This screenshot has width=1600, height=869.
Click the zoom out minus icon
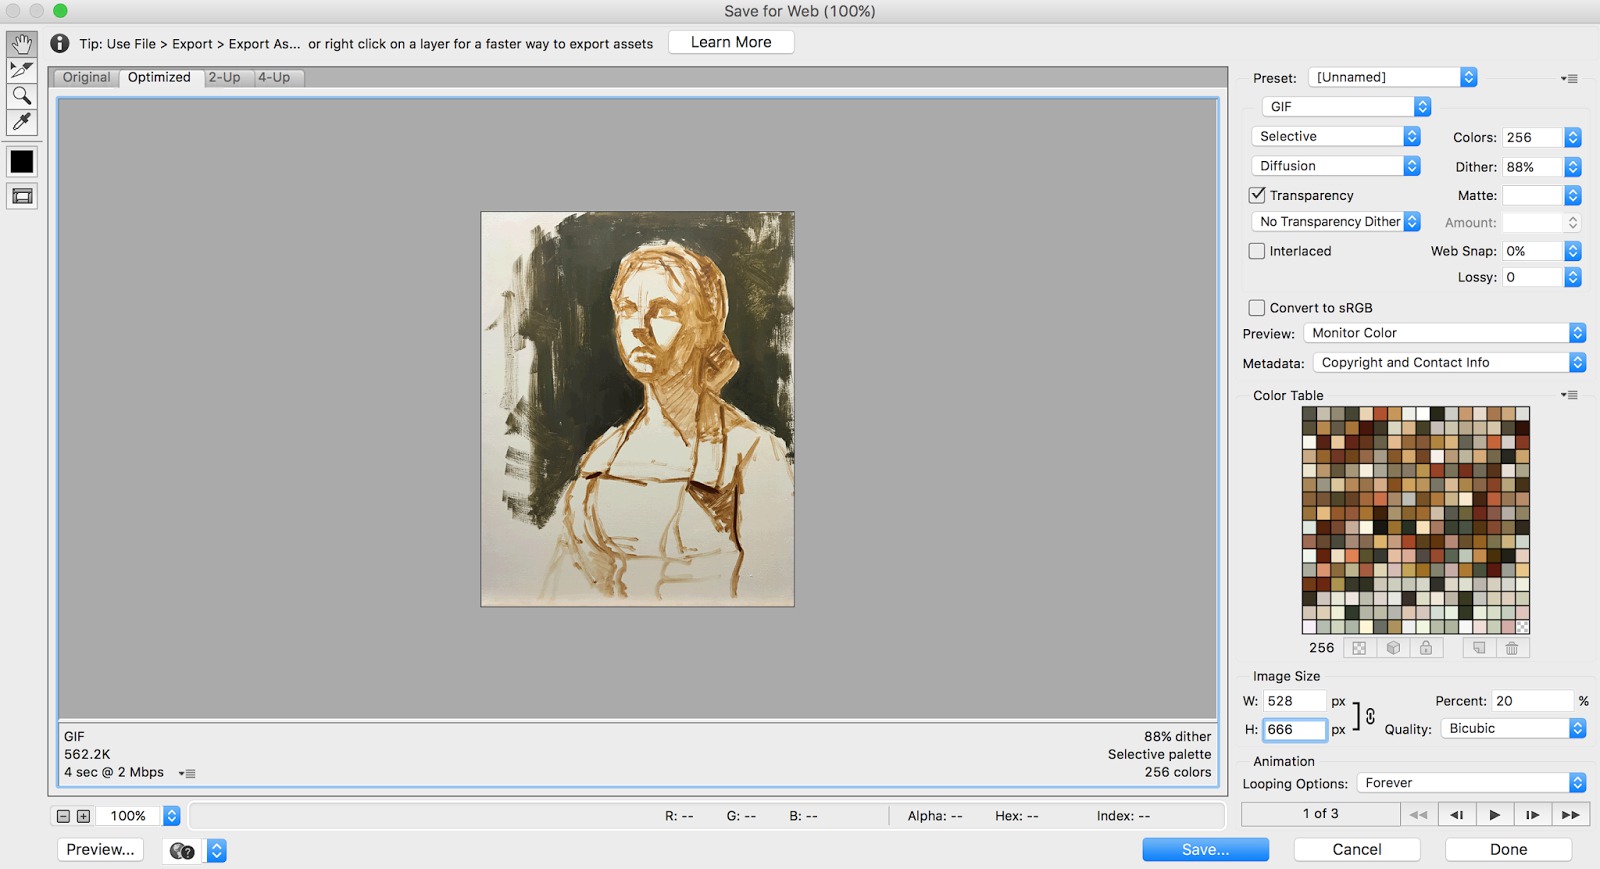[x=63, y=816]
